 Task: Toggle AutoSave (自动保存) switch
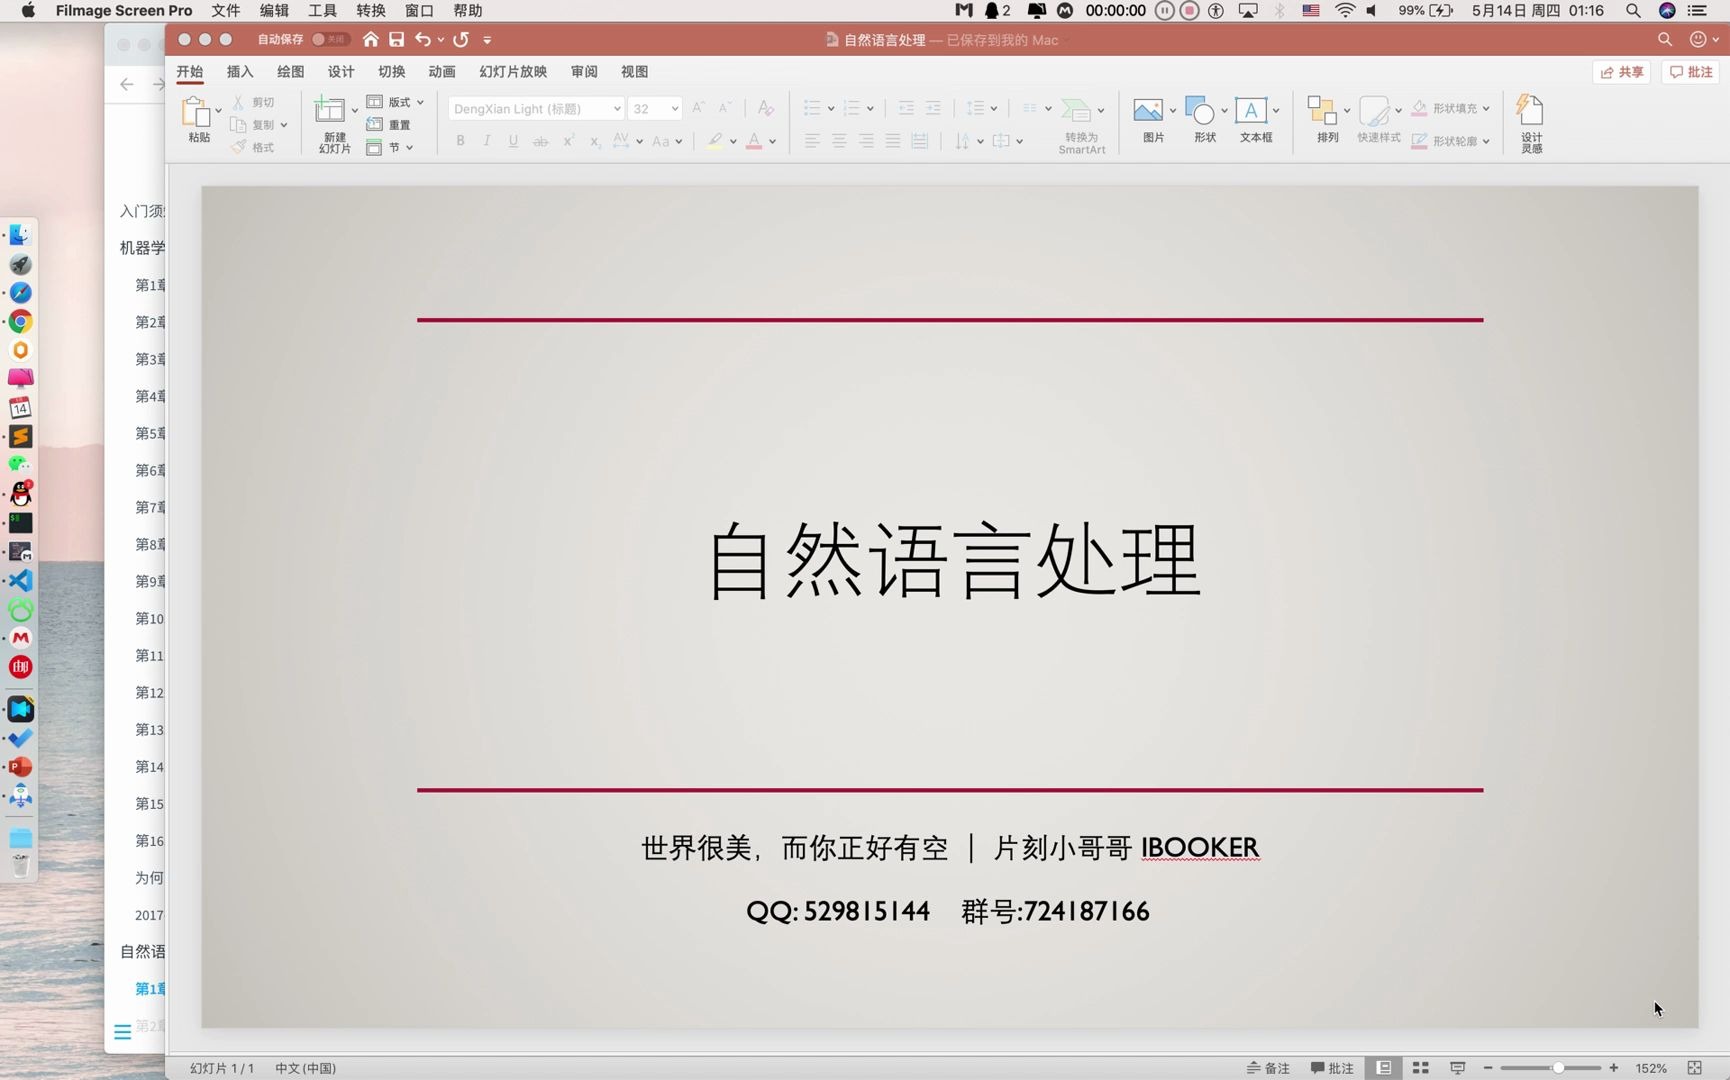tap(330, 39)
